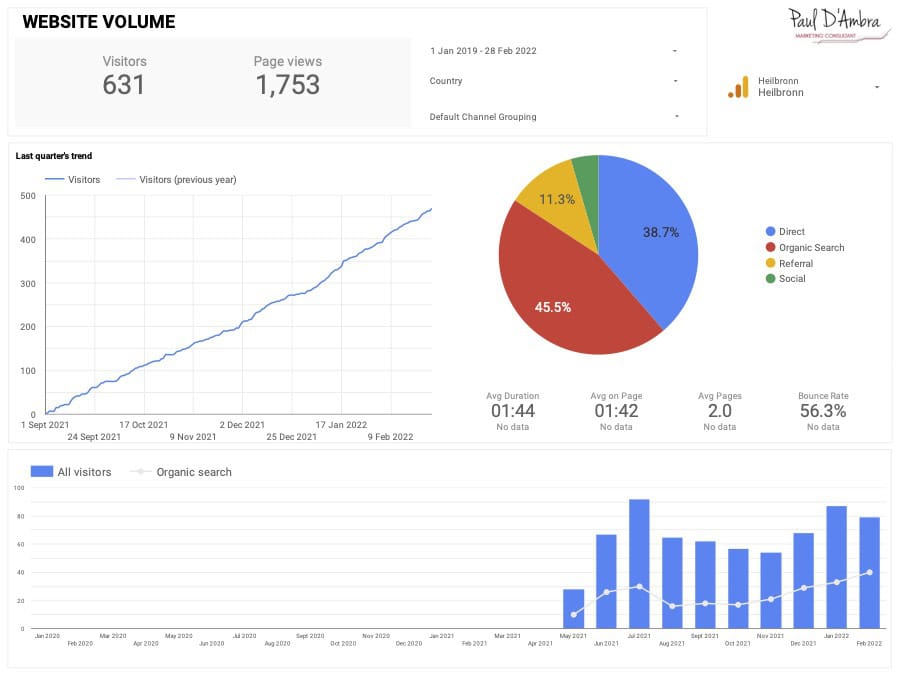Click the Jun 2021 visitors bar

coord(606,581)
